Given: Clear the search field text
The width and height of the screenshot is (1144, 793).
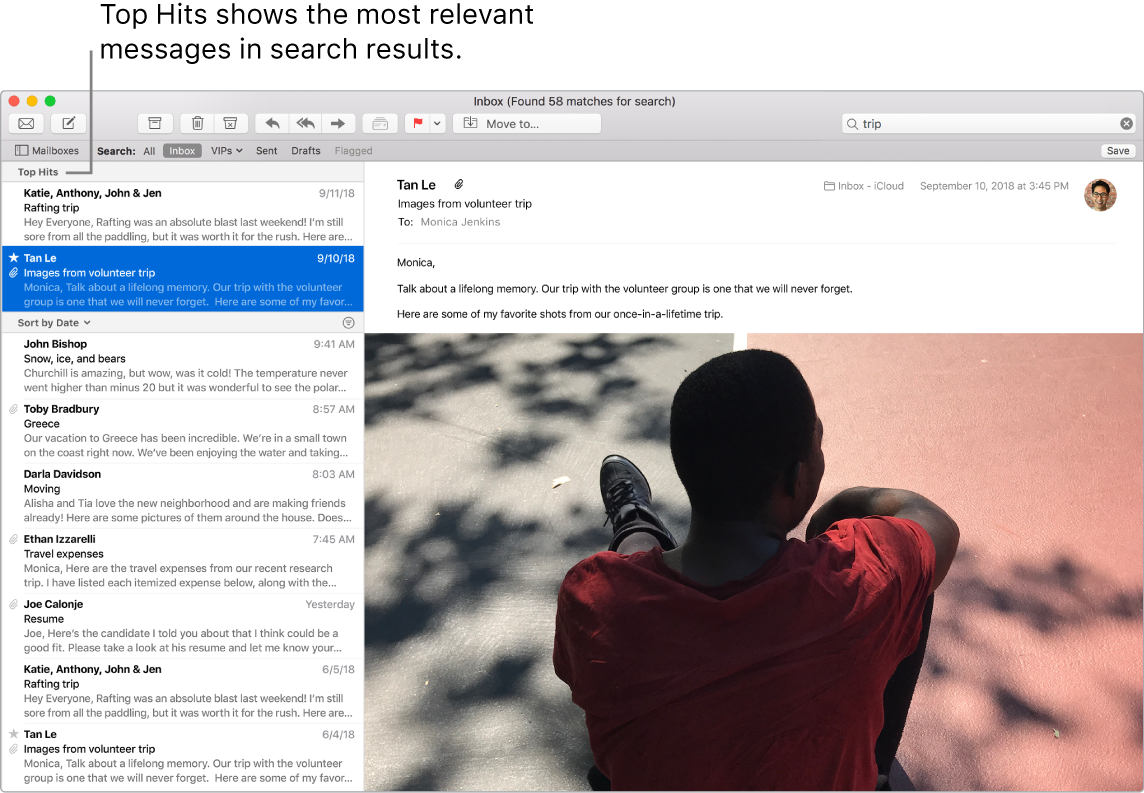Looking at the screenshot, I should tap(1126, 123).
